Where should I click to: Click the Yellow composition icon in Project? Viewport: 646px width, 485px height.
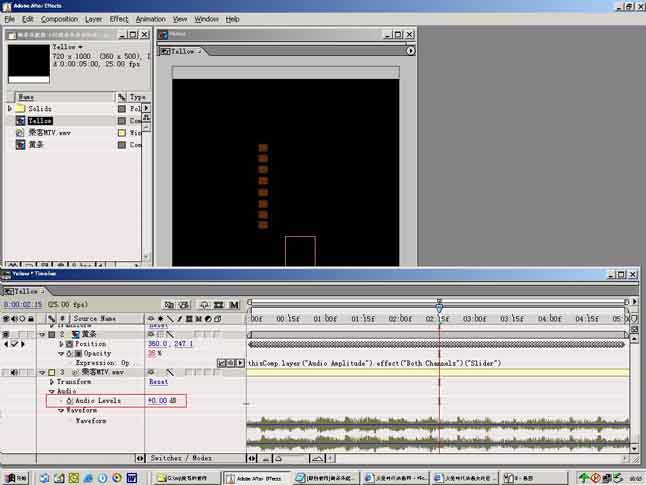(20, 121)
